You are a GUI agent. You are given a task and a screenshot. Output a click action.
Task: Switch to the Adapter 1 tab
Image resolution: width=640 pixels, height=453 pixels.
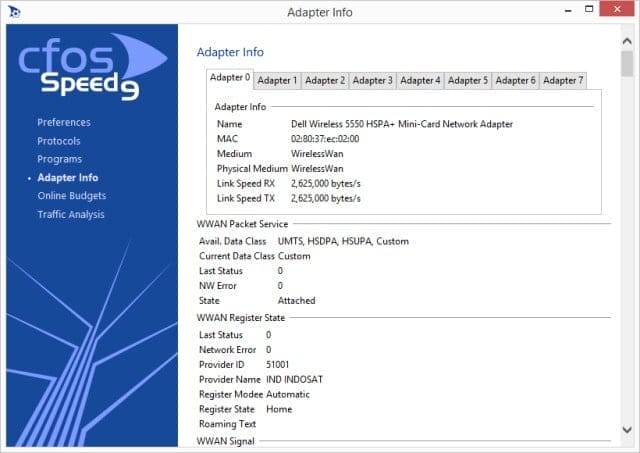[x=277, y=80]
